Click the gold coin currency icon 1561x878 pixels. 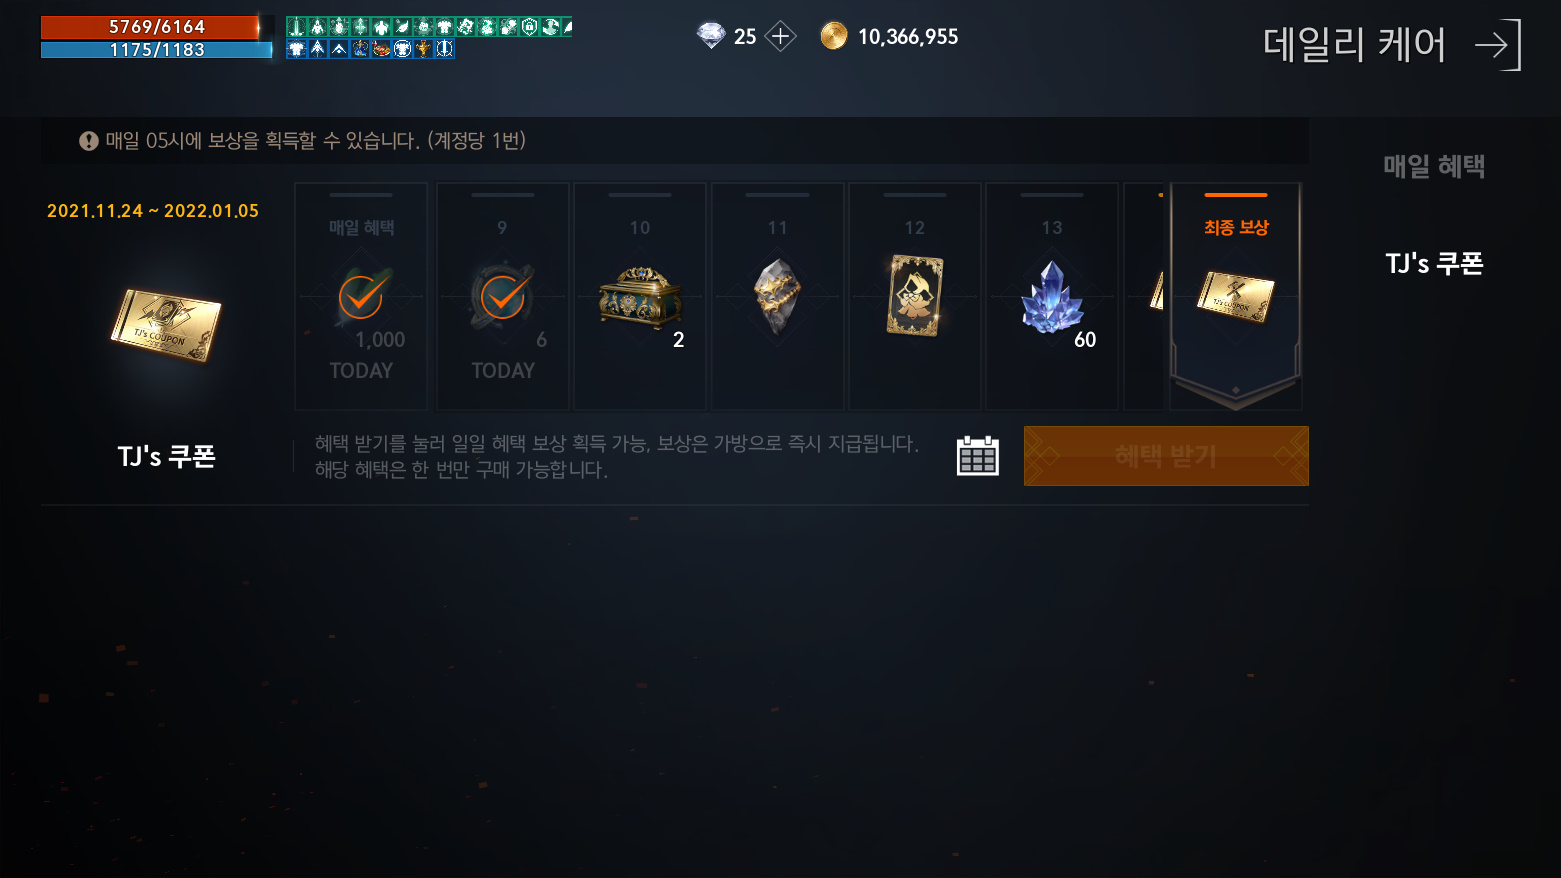833,36
